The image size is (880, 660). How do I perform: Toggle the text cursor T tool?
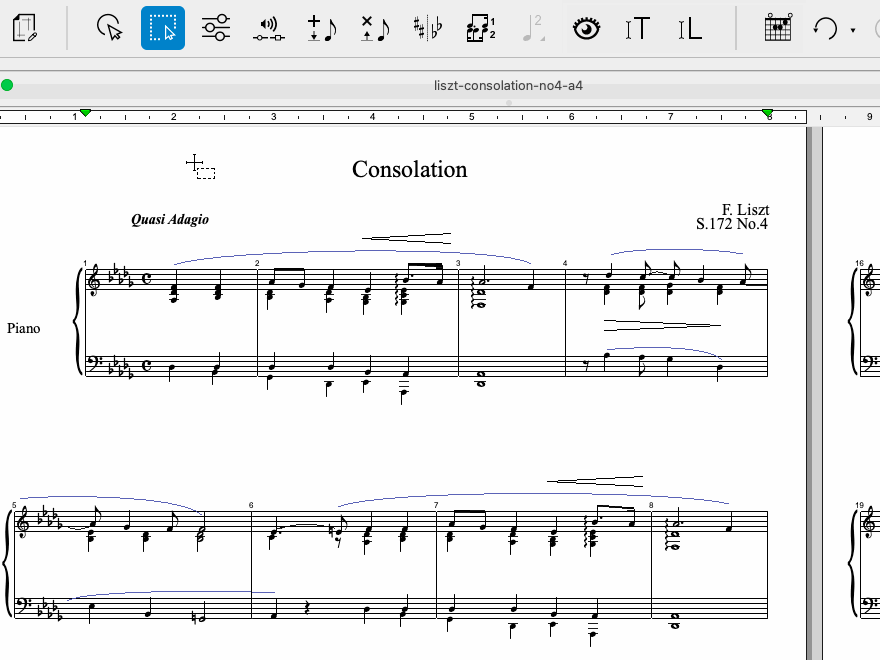(637, 28)
